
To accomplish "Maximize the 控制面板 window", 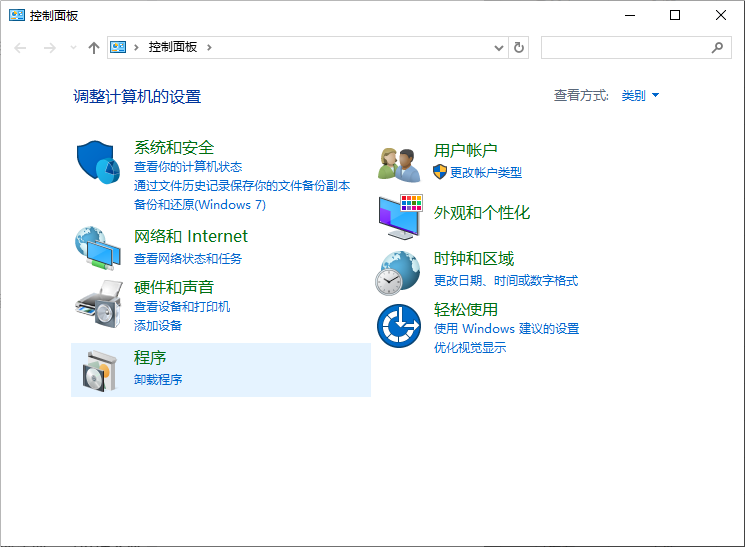I will point(675,15).
